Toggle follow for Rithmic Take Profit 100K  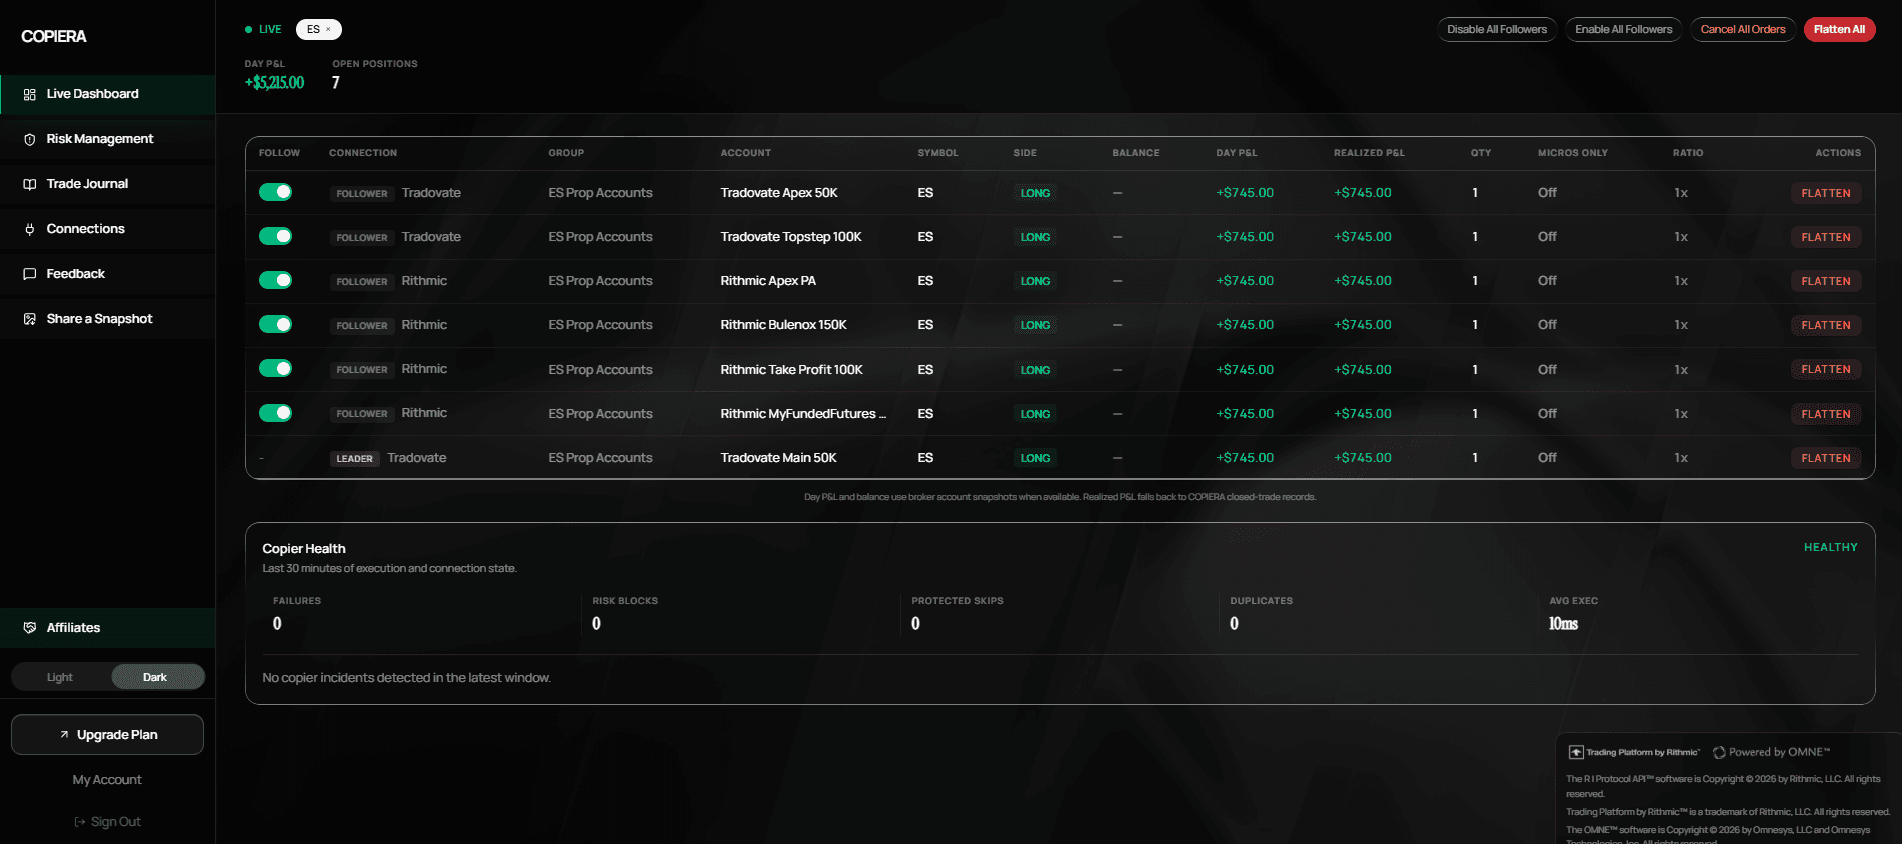(275, 368)
